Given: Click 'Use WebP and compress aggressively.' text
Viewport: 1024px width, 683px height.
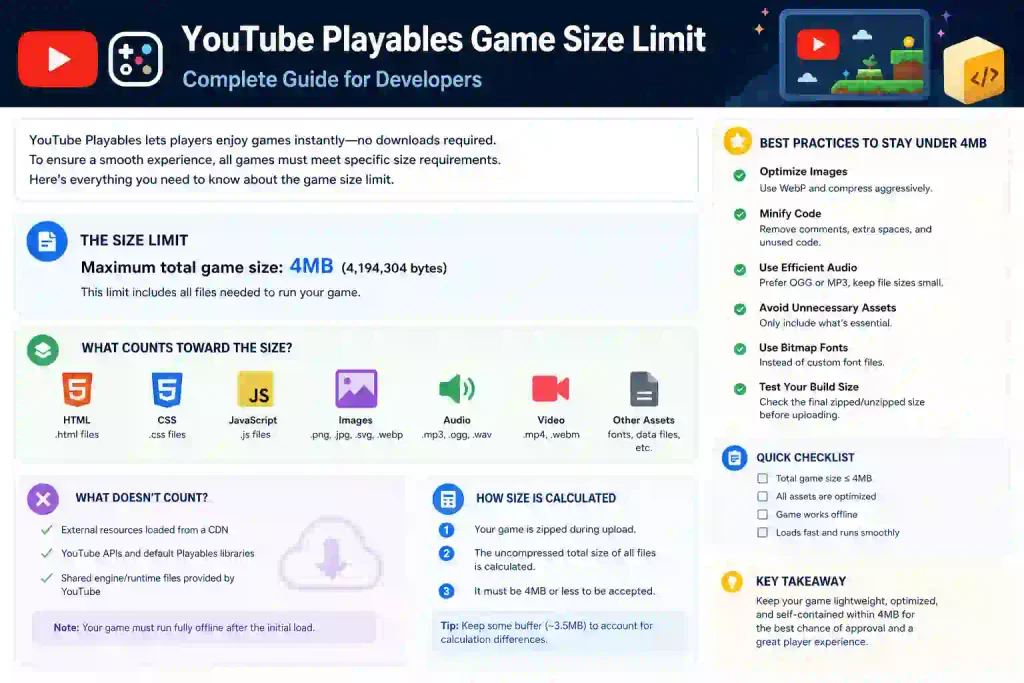Looking at the screenshot, I should (846, 188).
